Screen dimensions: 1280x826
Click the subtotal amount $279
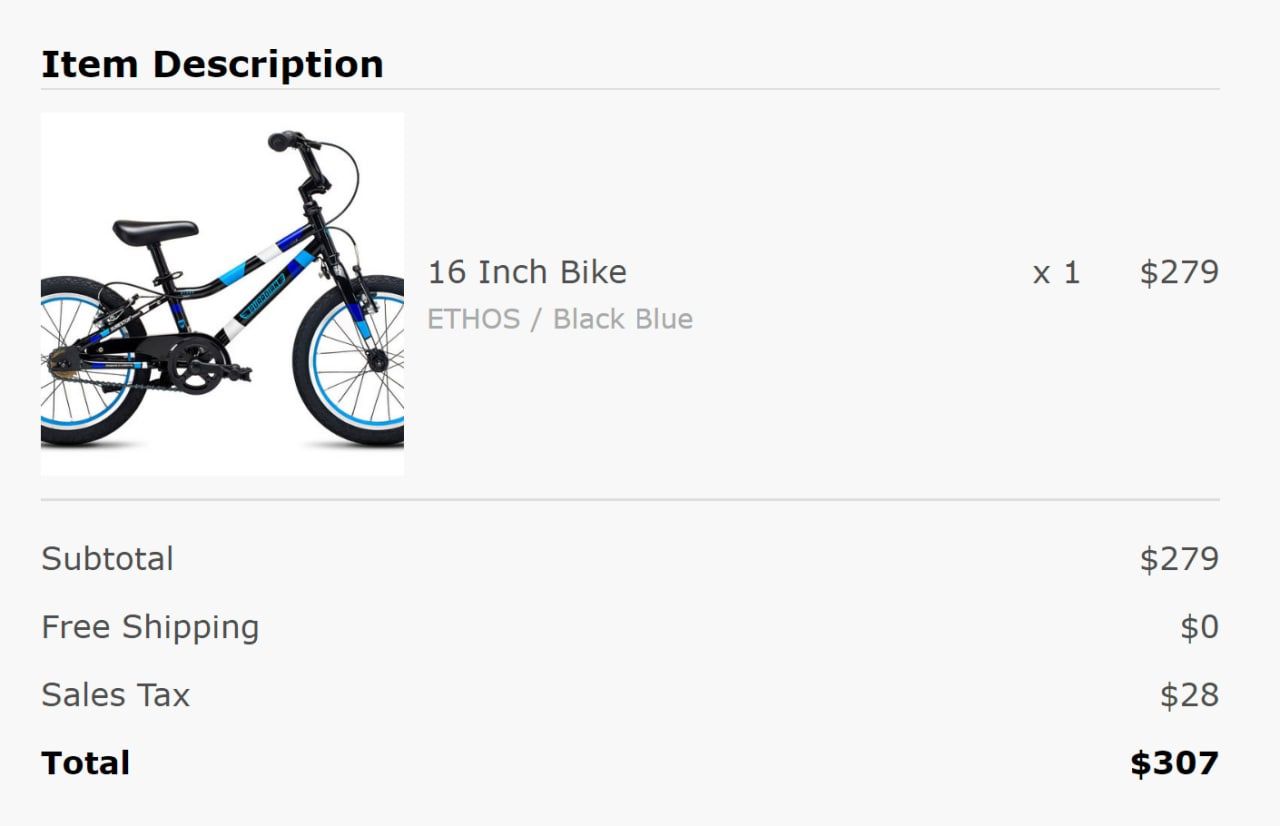click(1179, 558)
